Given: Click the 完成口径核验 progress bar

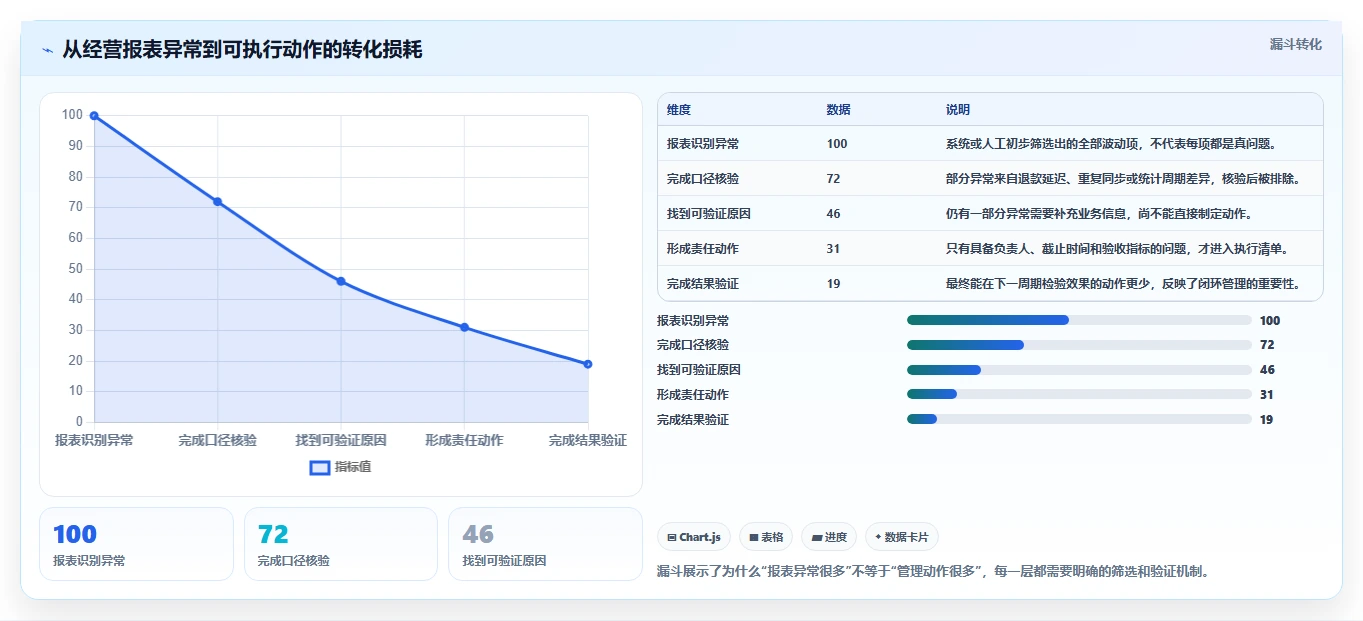Looking at the screenshot, I should tap(1079, 345).
